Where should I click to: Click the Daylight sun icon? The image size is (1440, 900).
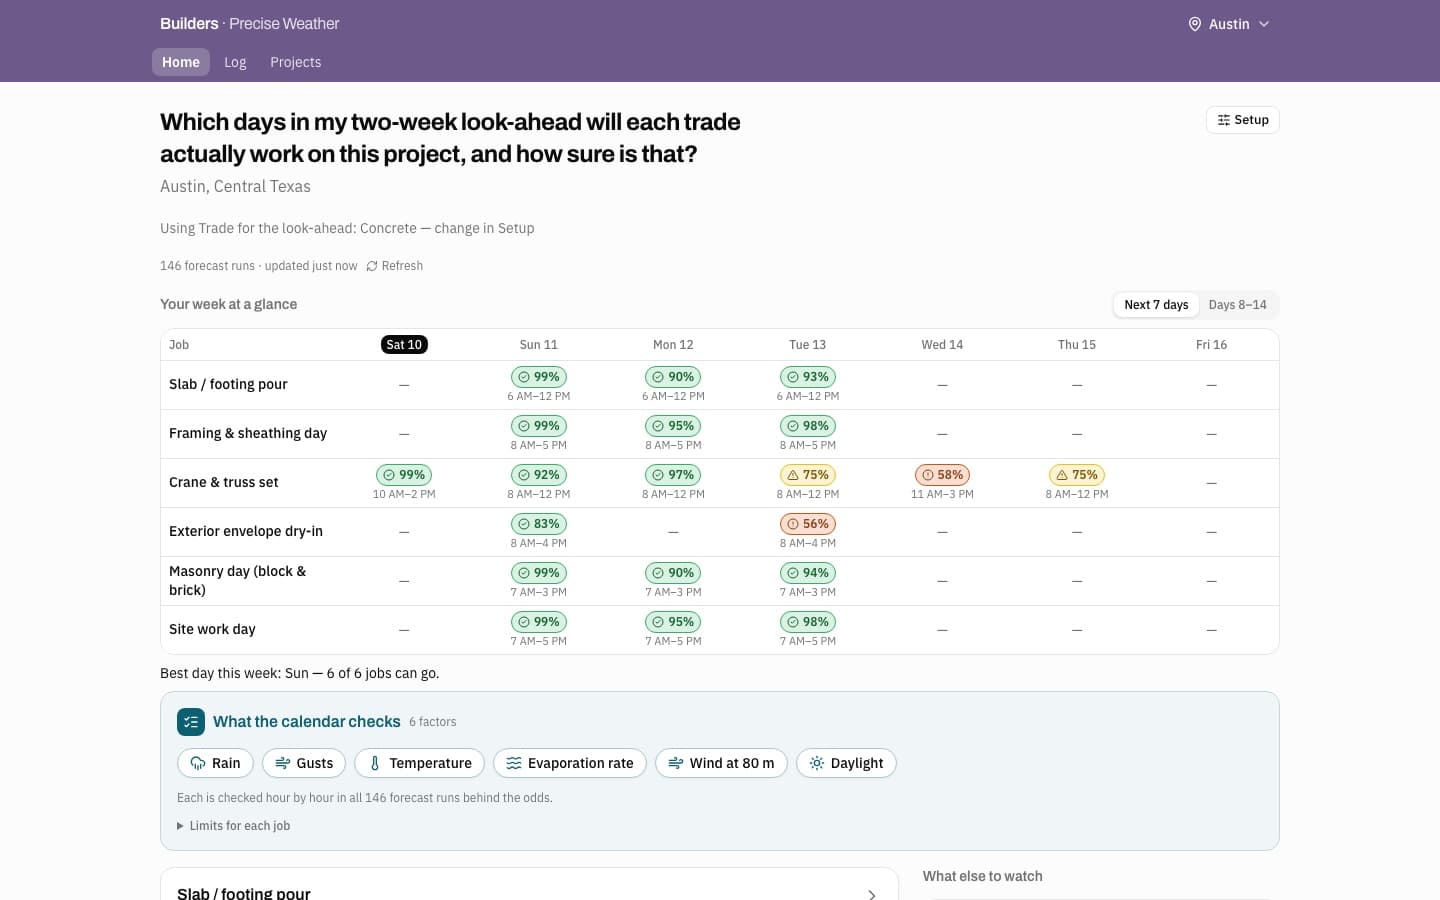[x=817, y=763]
